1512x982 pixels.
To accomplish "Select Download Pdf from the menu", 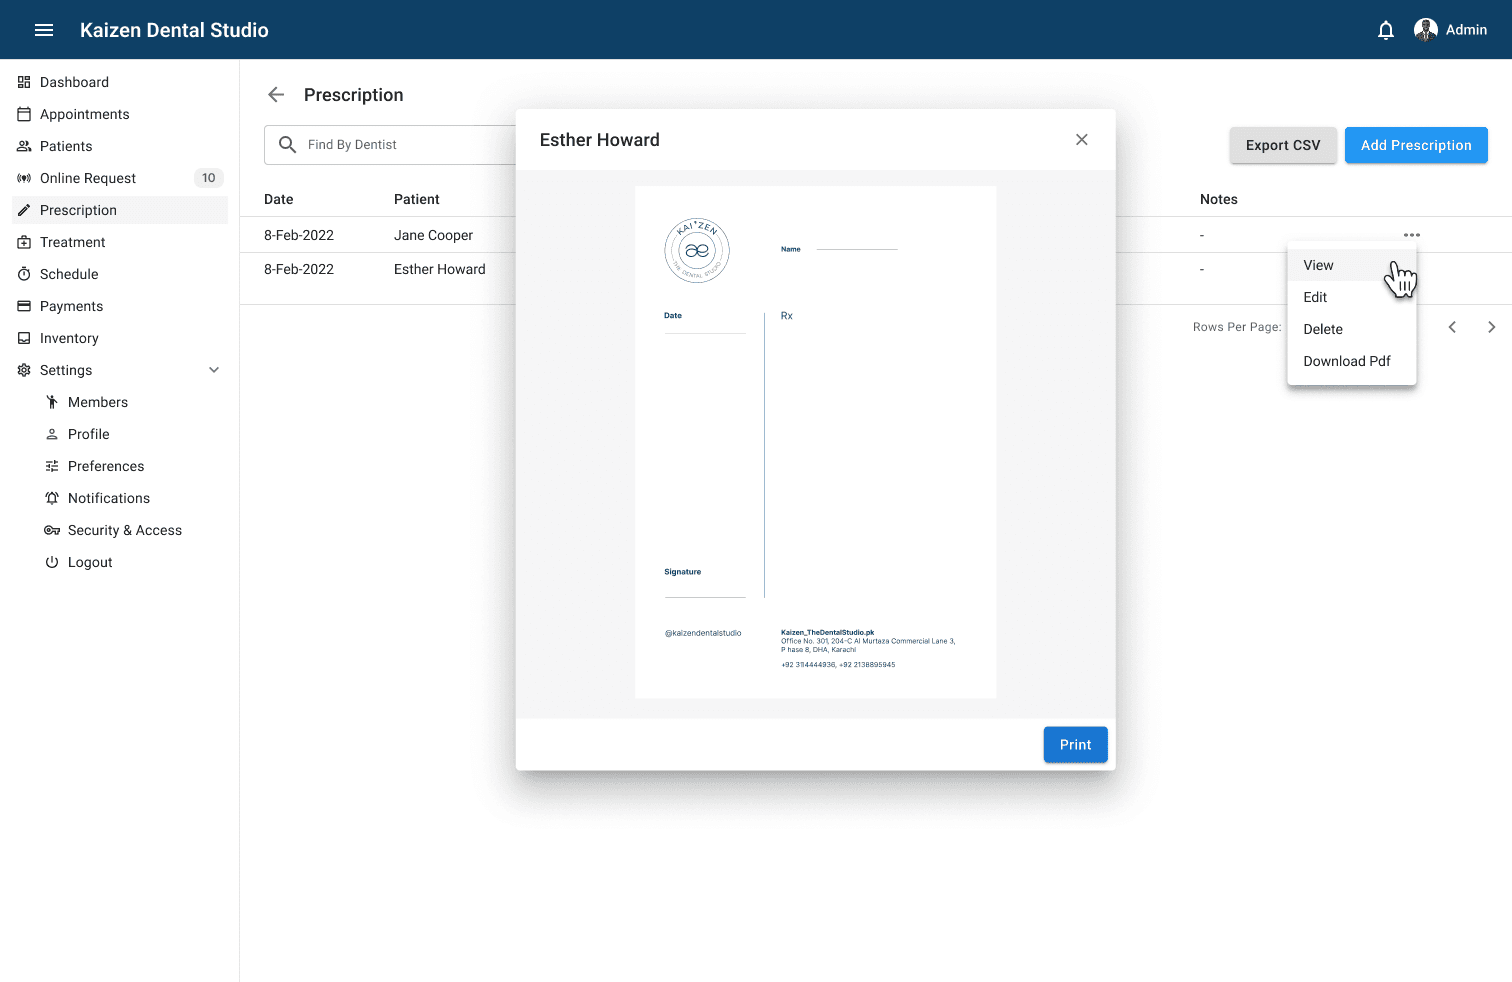I will click(1346, 361).
